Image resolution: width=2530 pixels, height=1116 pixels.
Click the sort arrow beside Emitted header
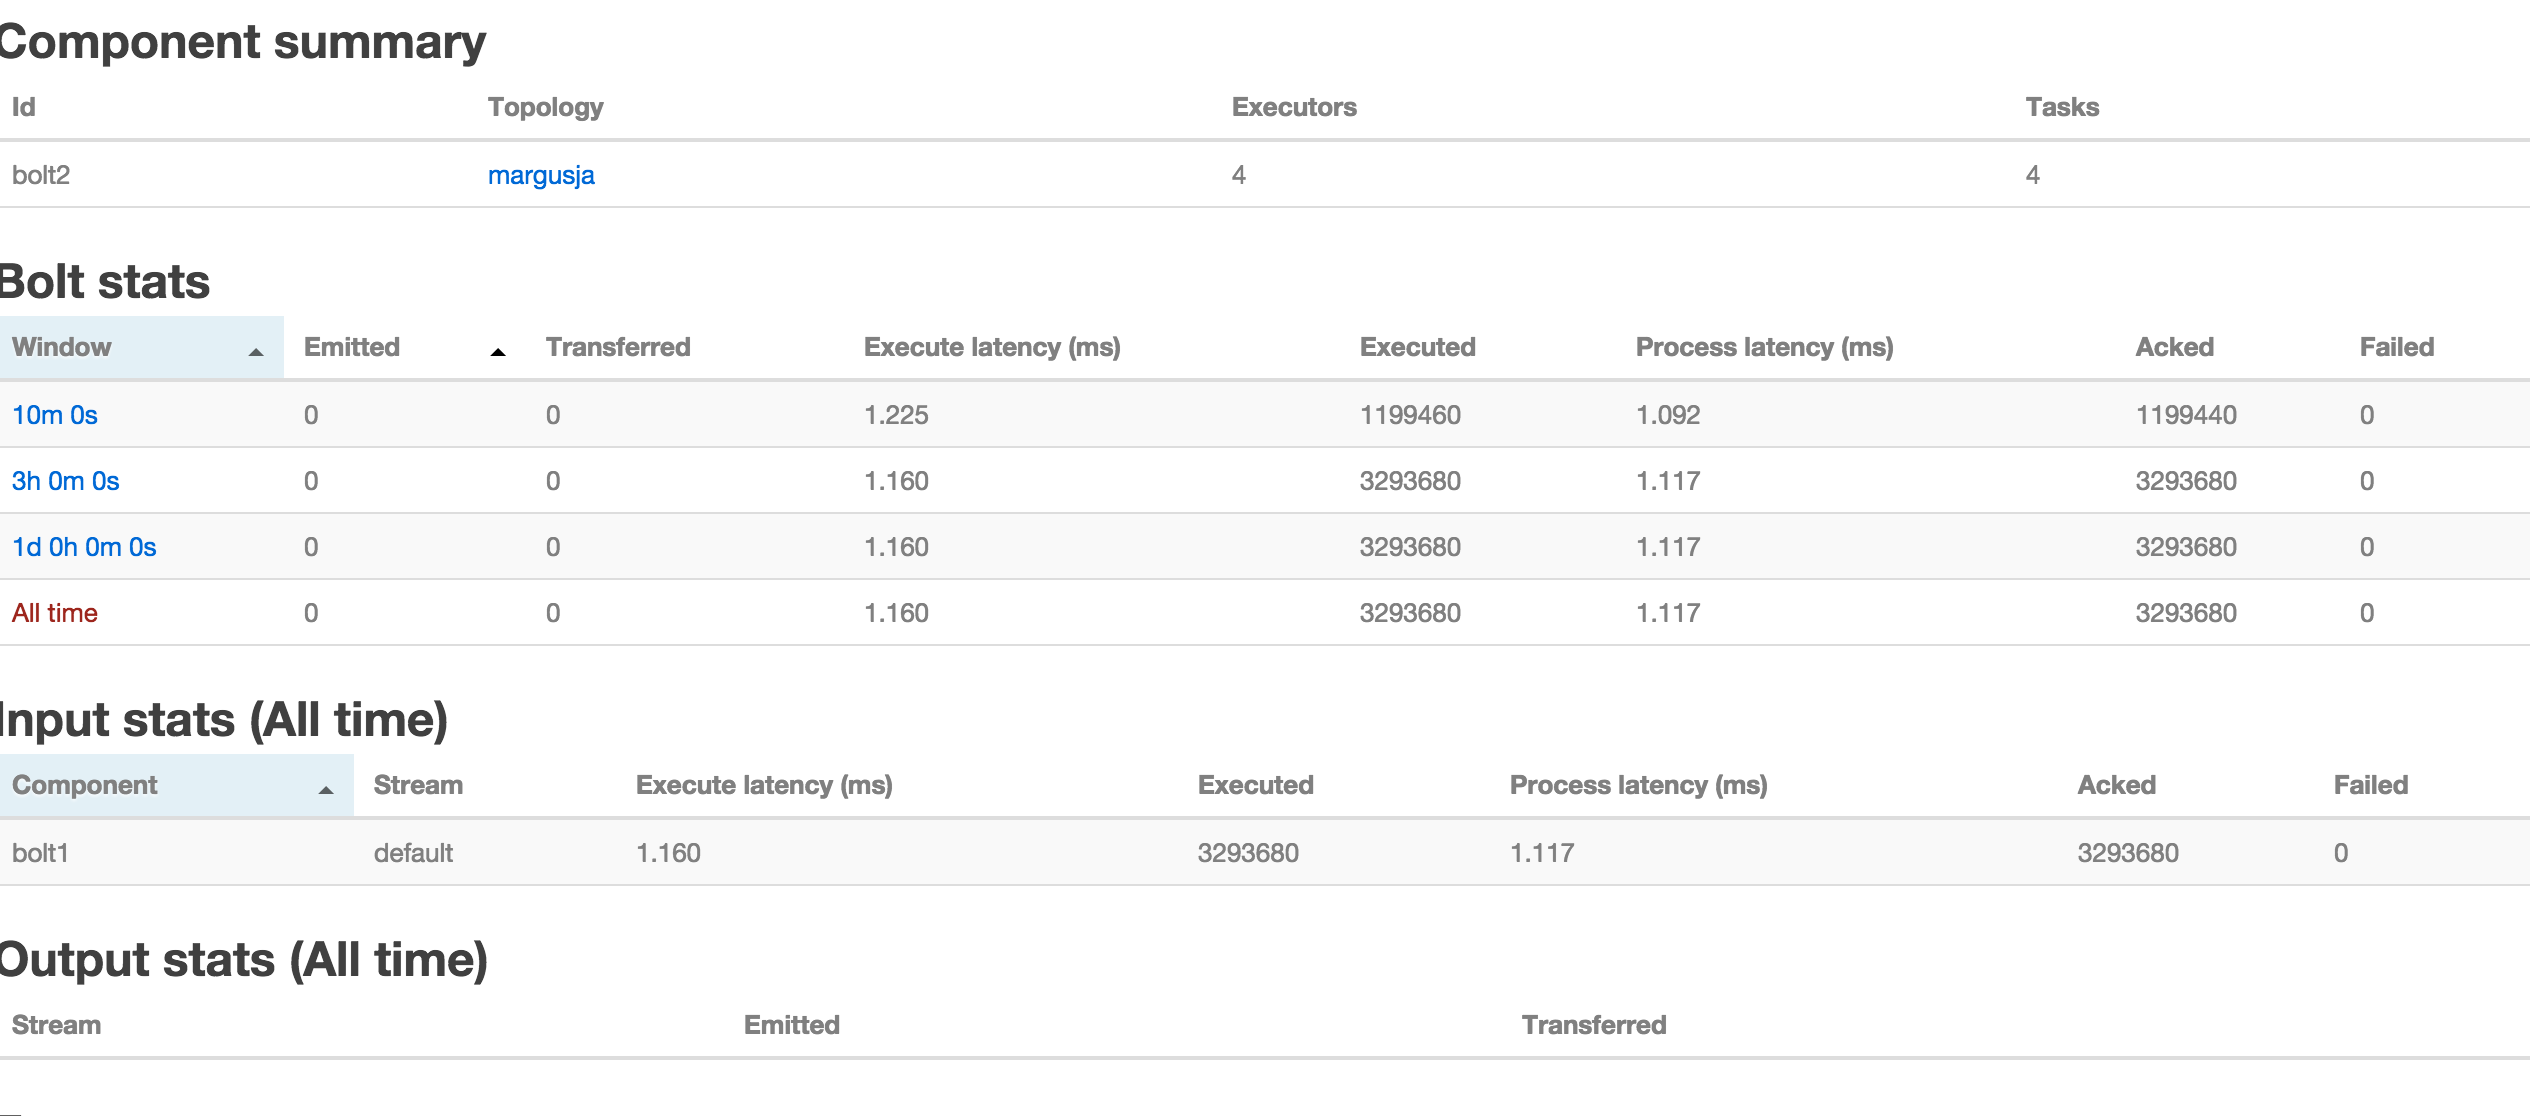pyautogui.click(x=498, y=352)
